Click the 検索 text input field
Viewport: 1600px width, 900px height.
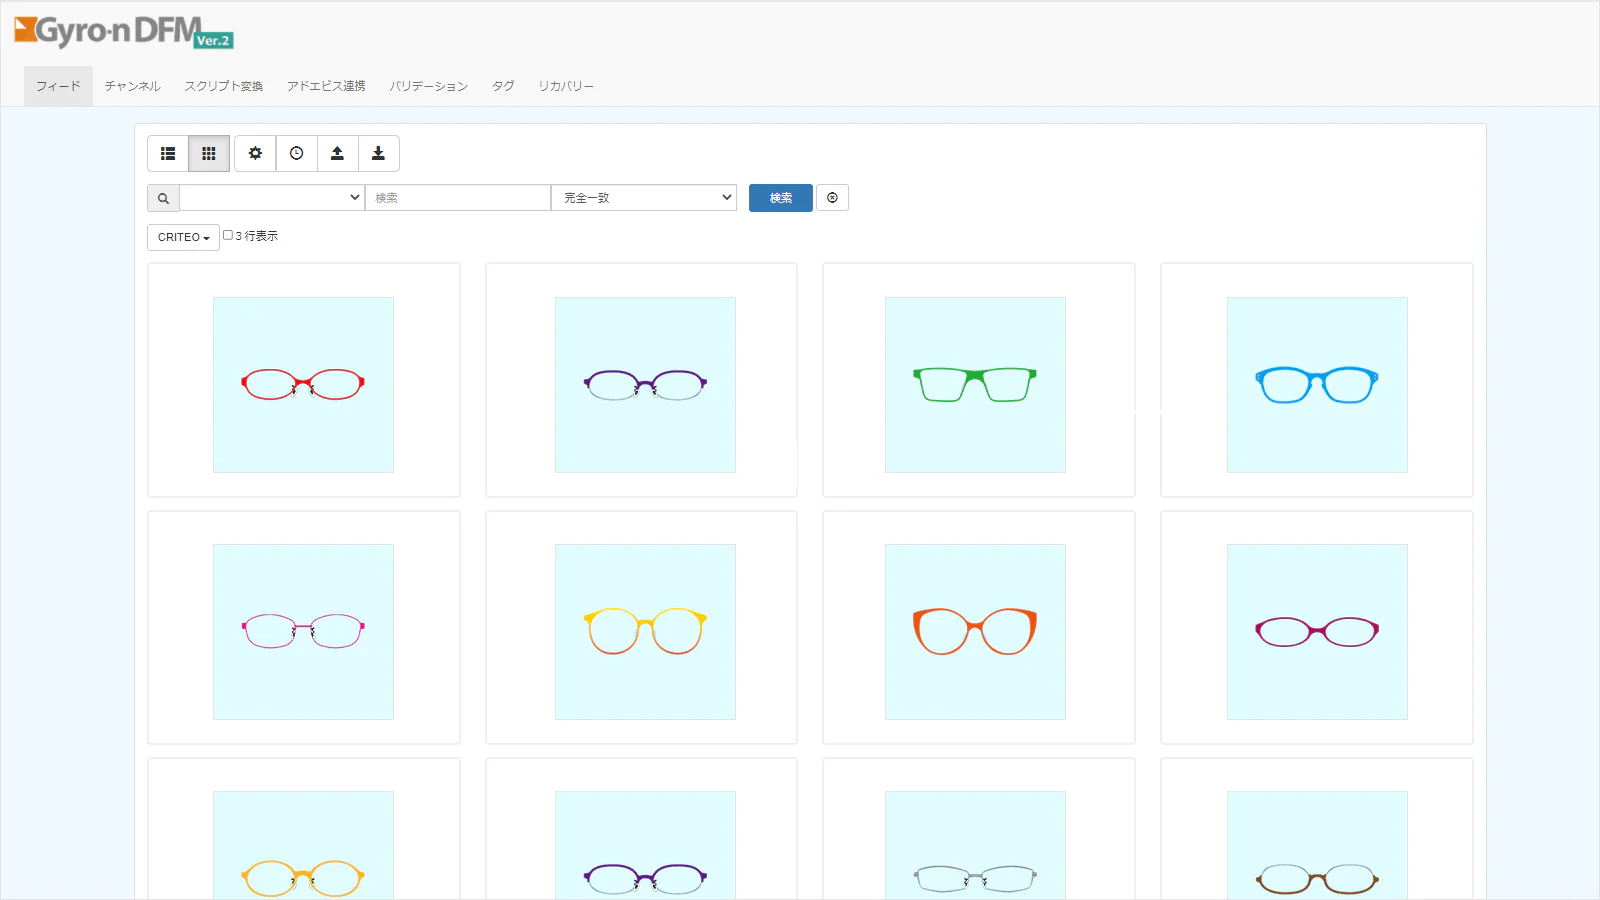(458, 198)
